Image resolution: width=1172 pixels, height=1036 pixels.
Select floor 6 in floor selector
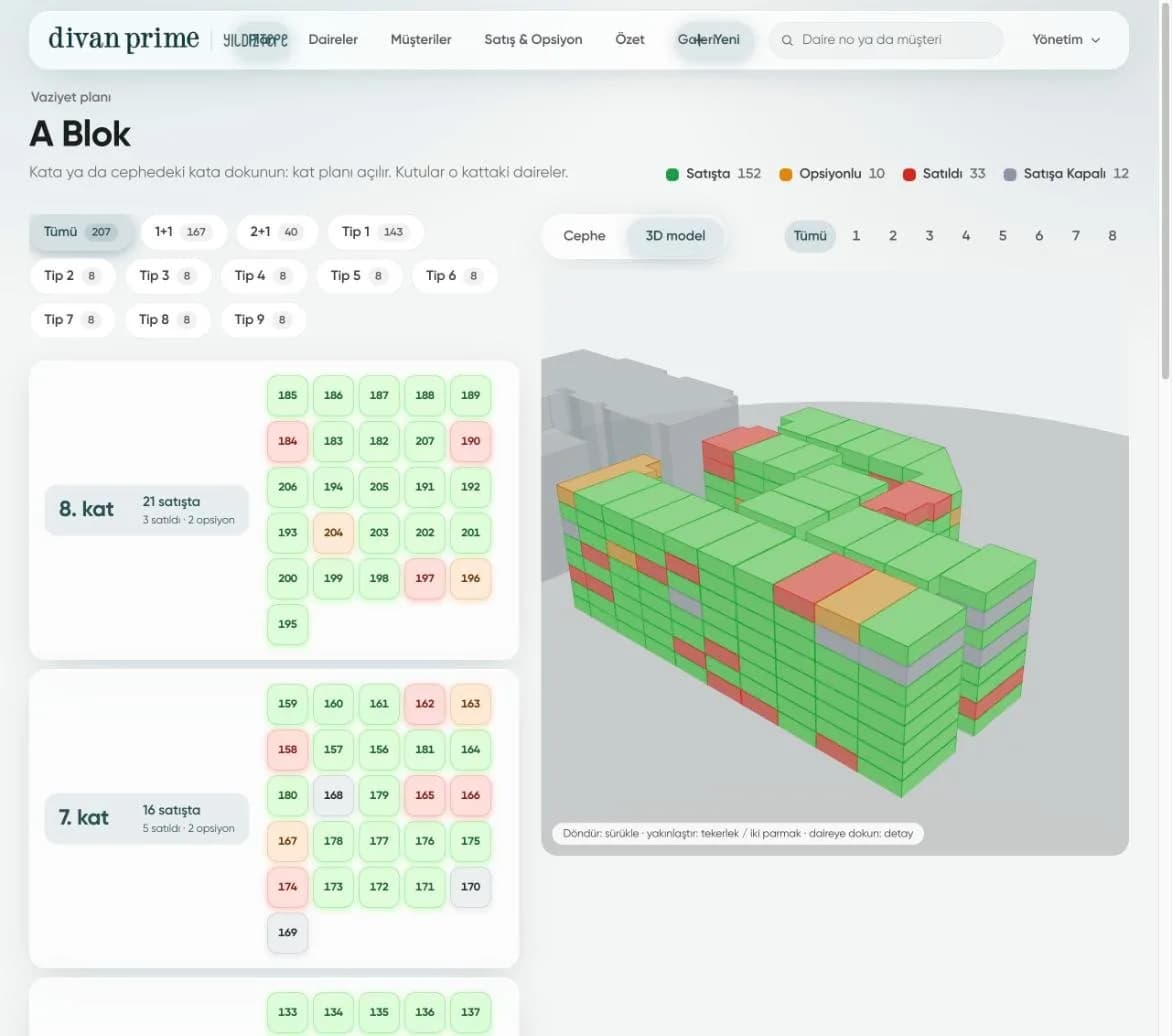1039,235
